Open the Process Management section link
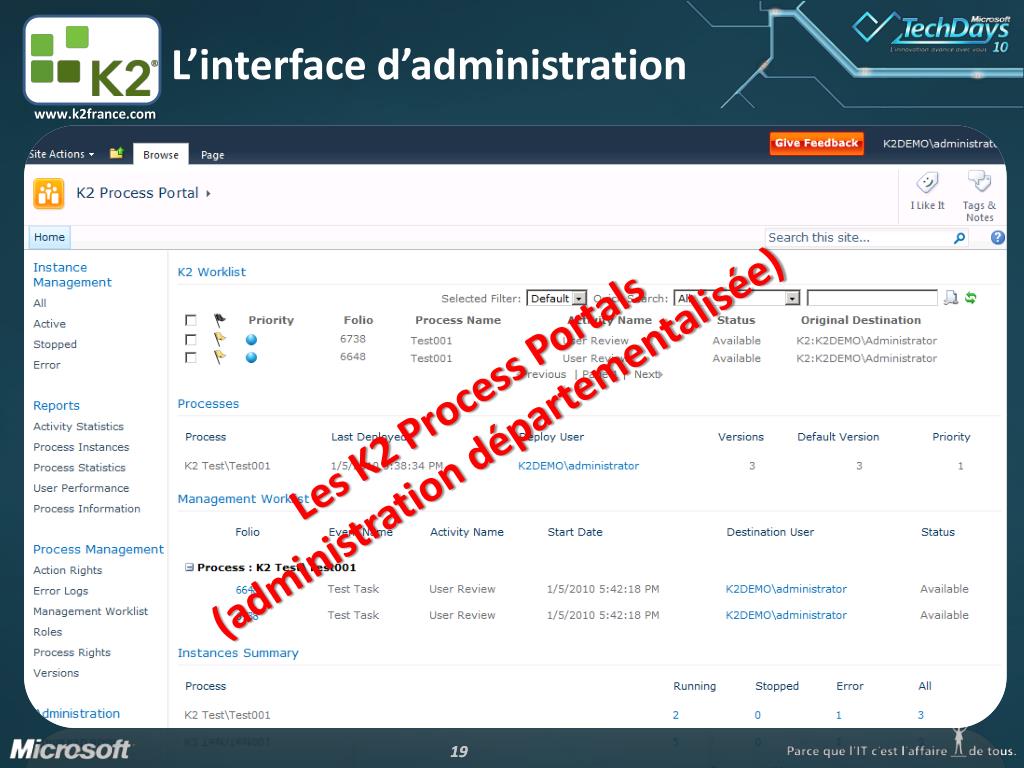This screenshot has height=768, width=1024. [x=99, y=550]
